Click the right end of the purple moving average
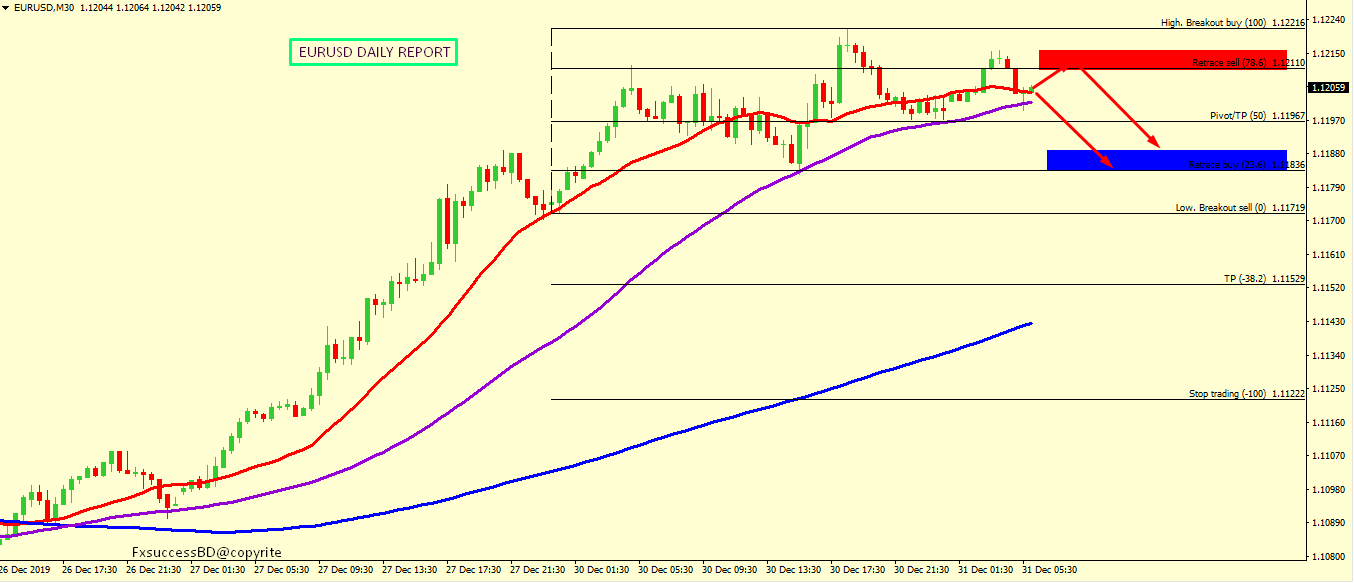This screenshot has width=1354, height=583. [x=1029, y=102]
